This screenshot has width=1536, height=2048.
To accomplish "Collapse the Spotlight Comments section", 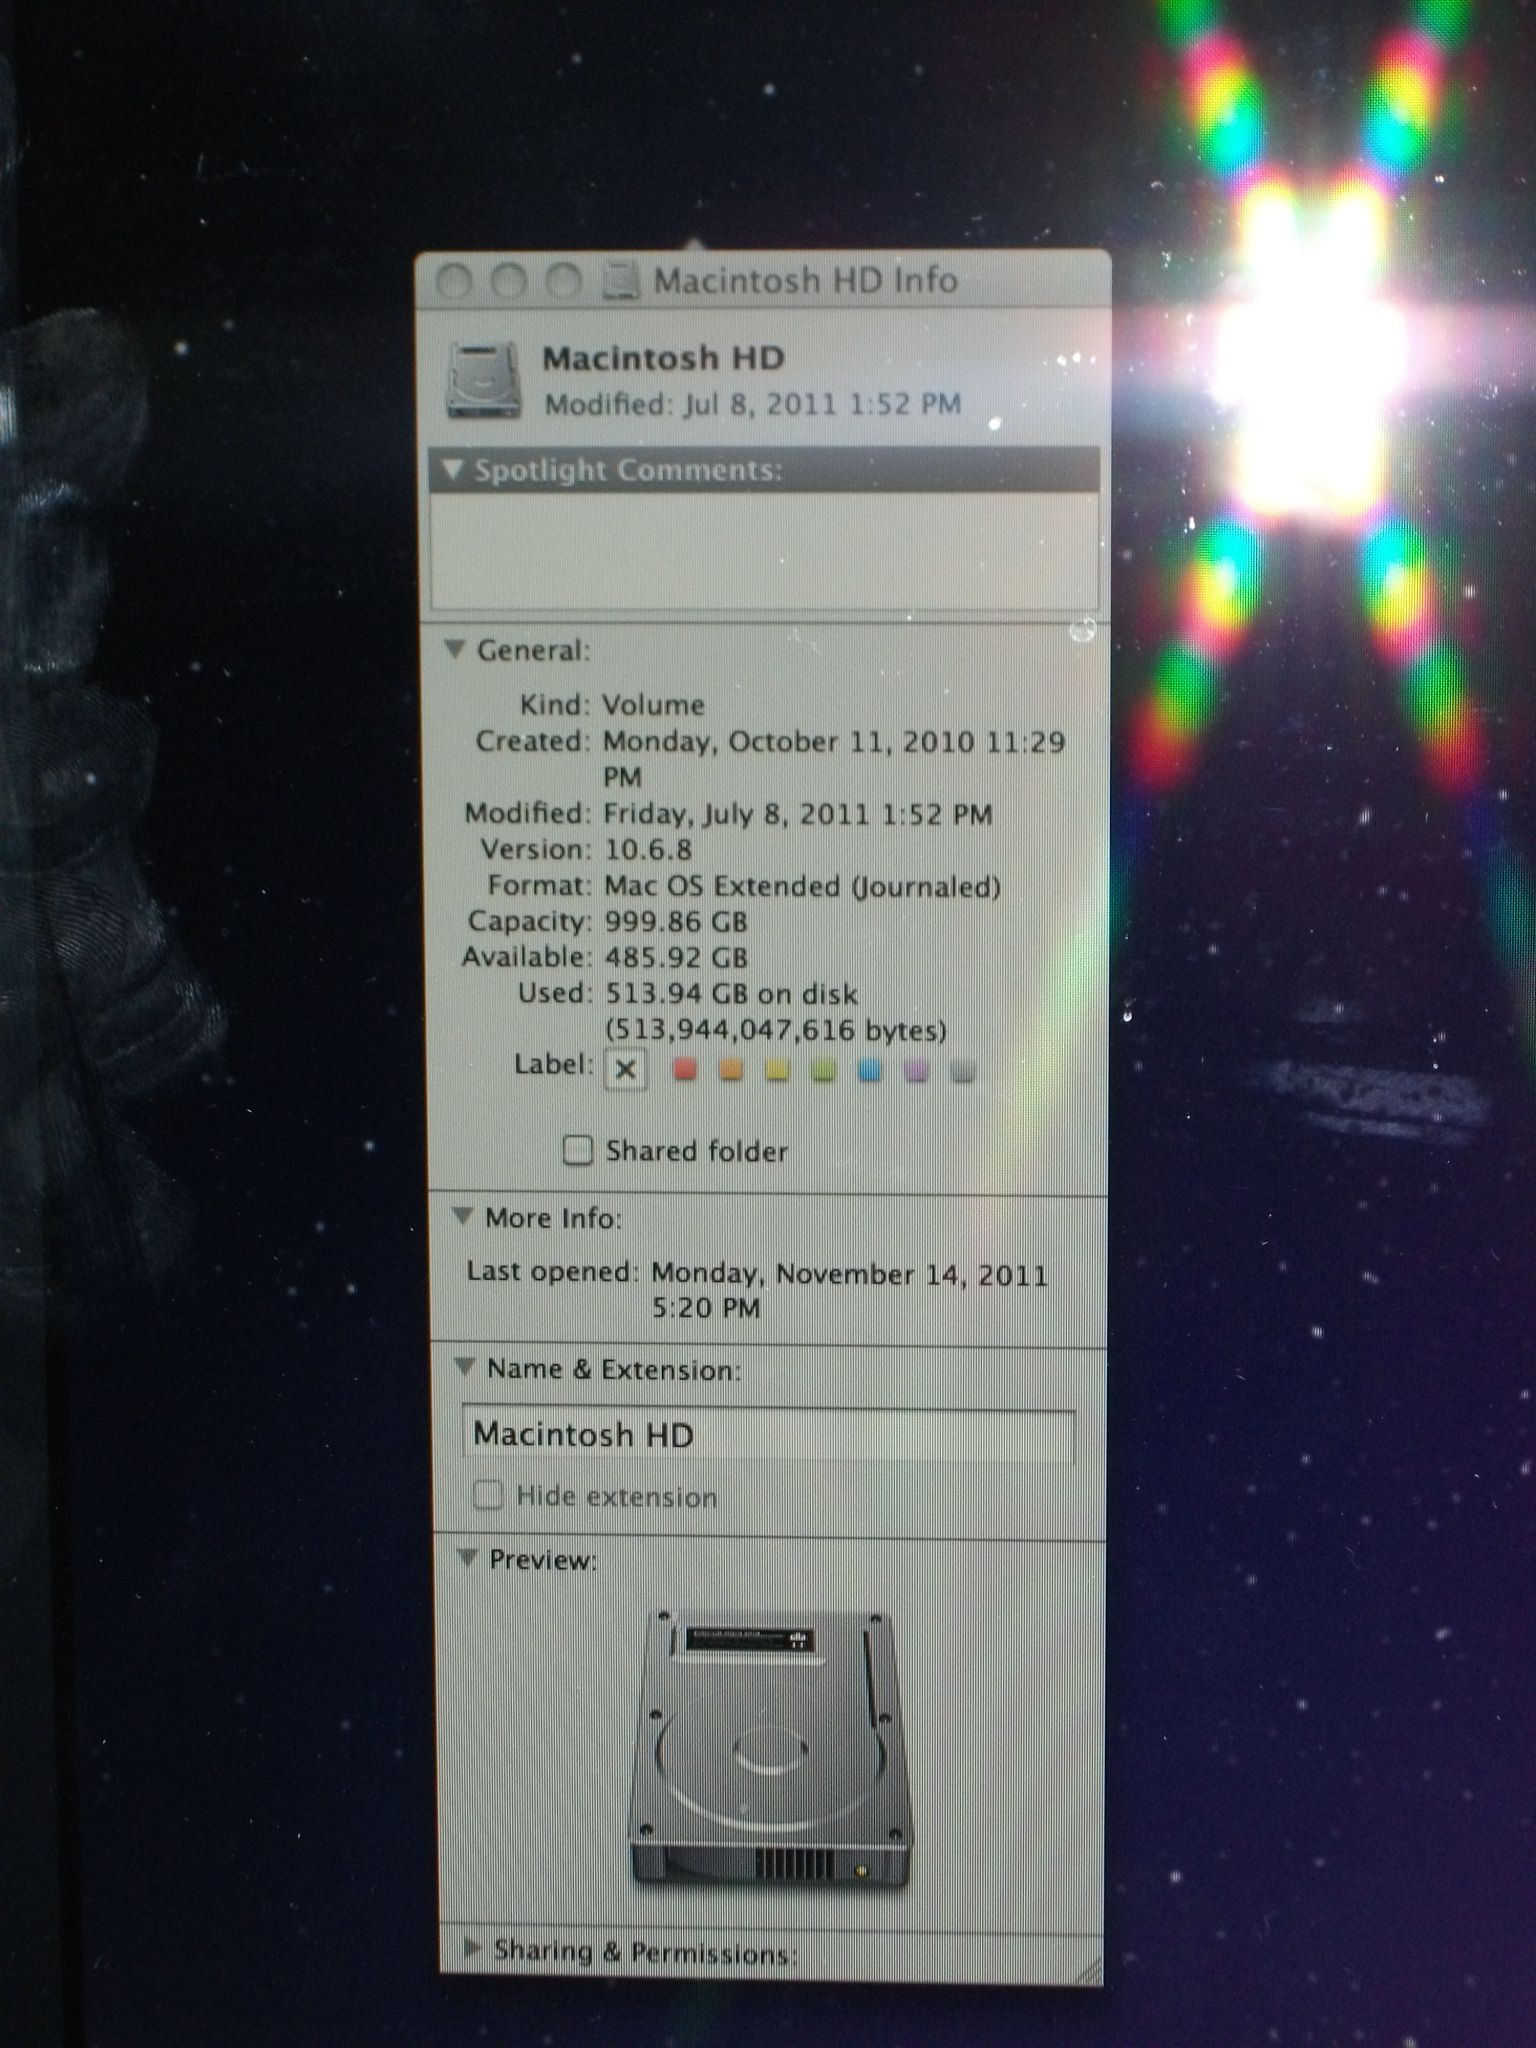I will click(453, 469).
